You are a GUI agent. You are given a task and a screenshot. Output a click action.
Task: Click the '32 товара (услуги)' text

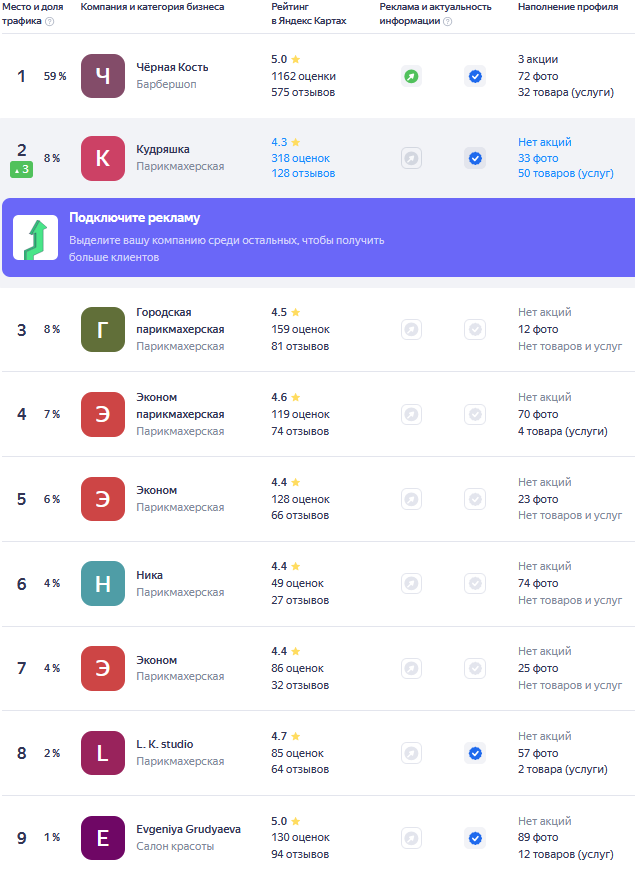click(x=566, y=93)
